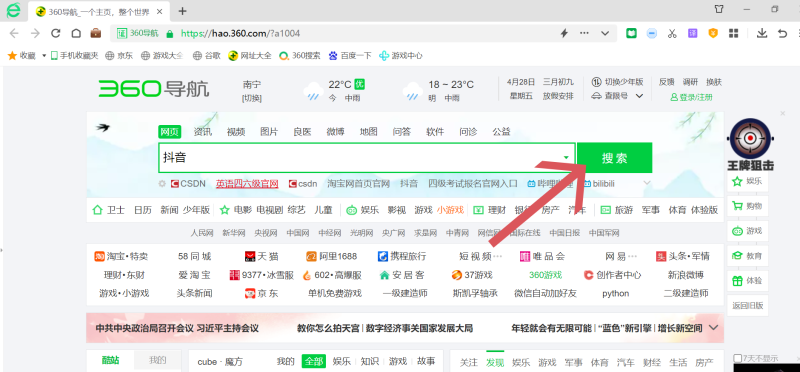Click the 换肤 link
800x372 pixels.
point(714,82)
